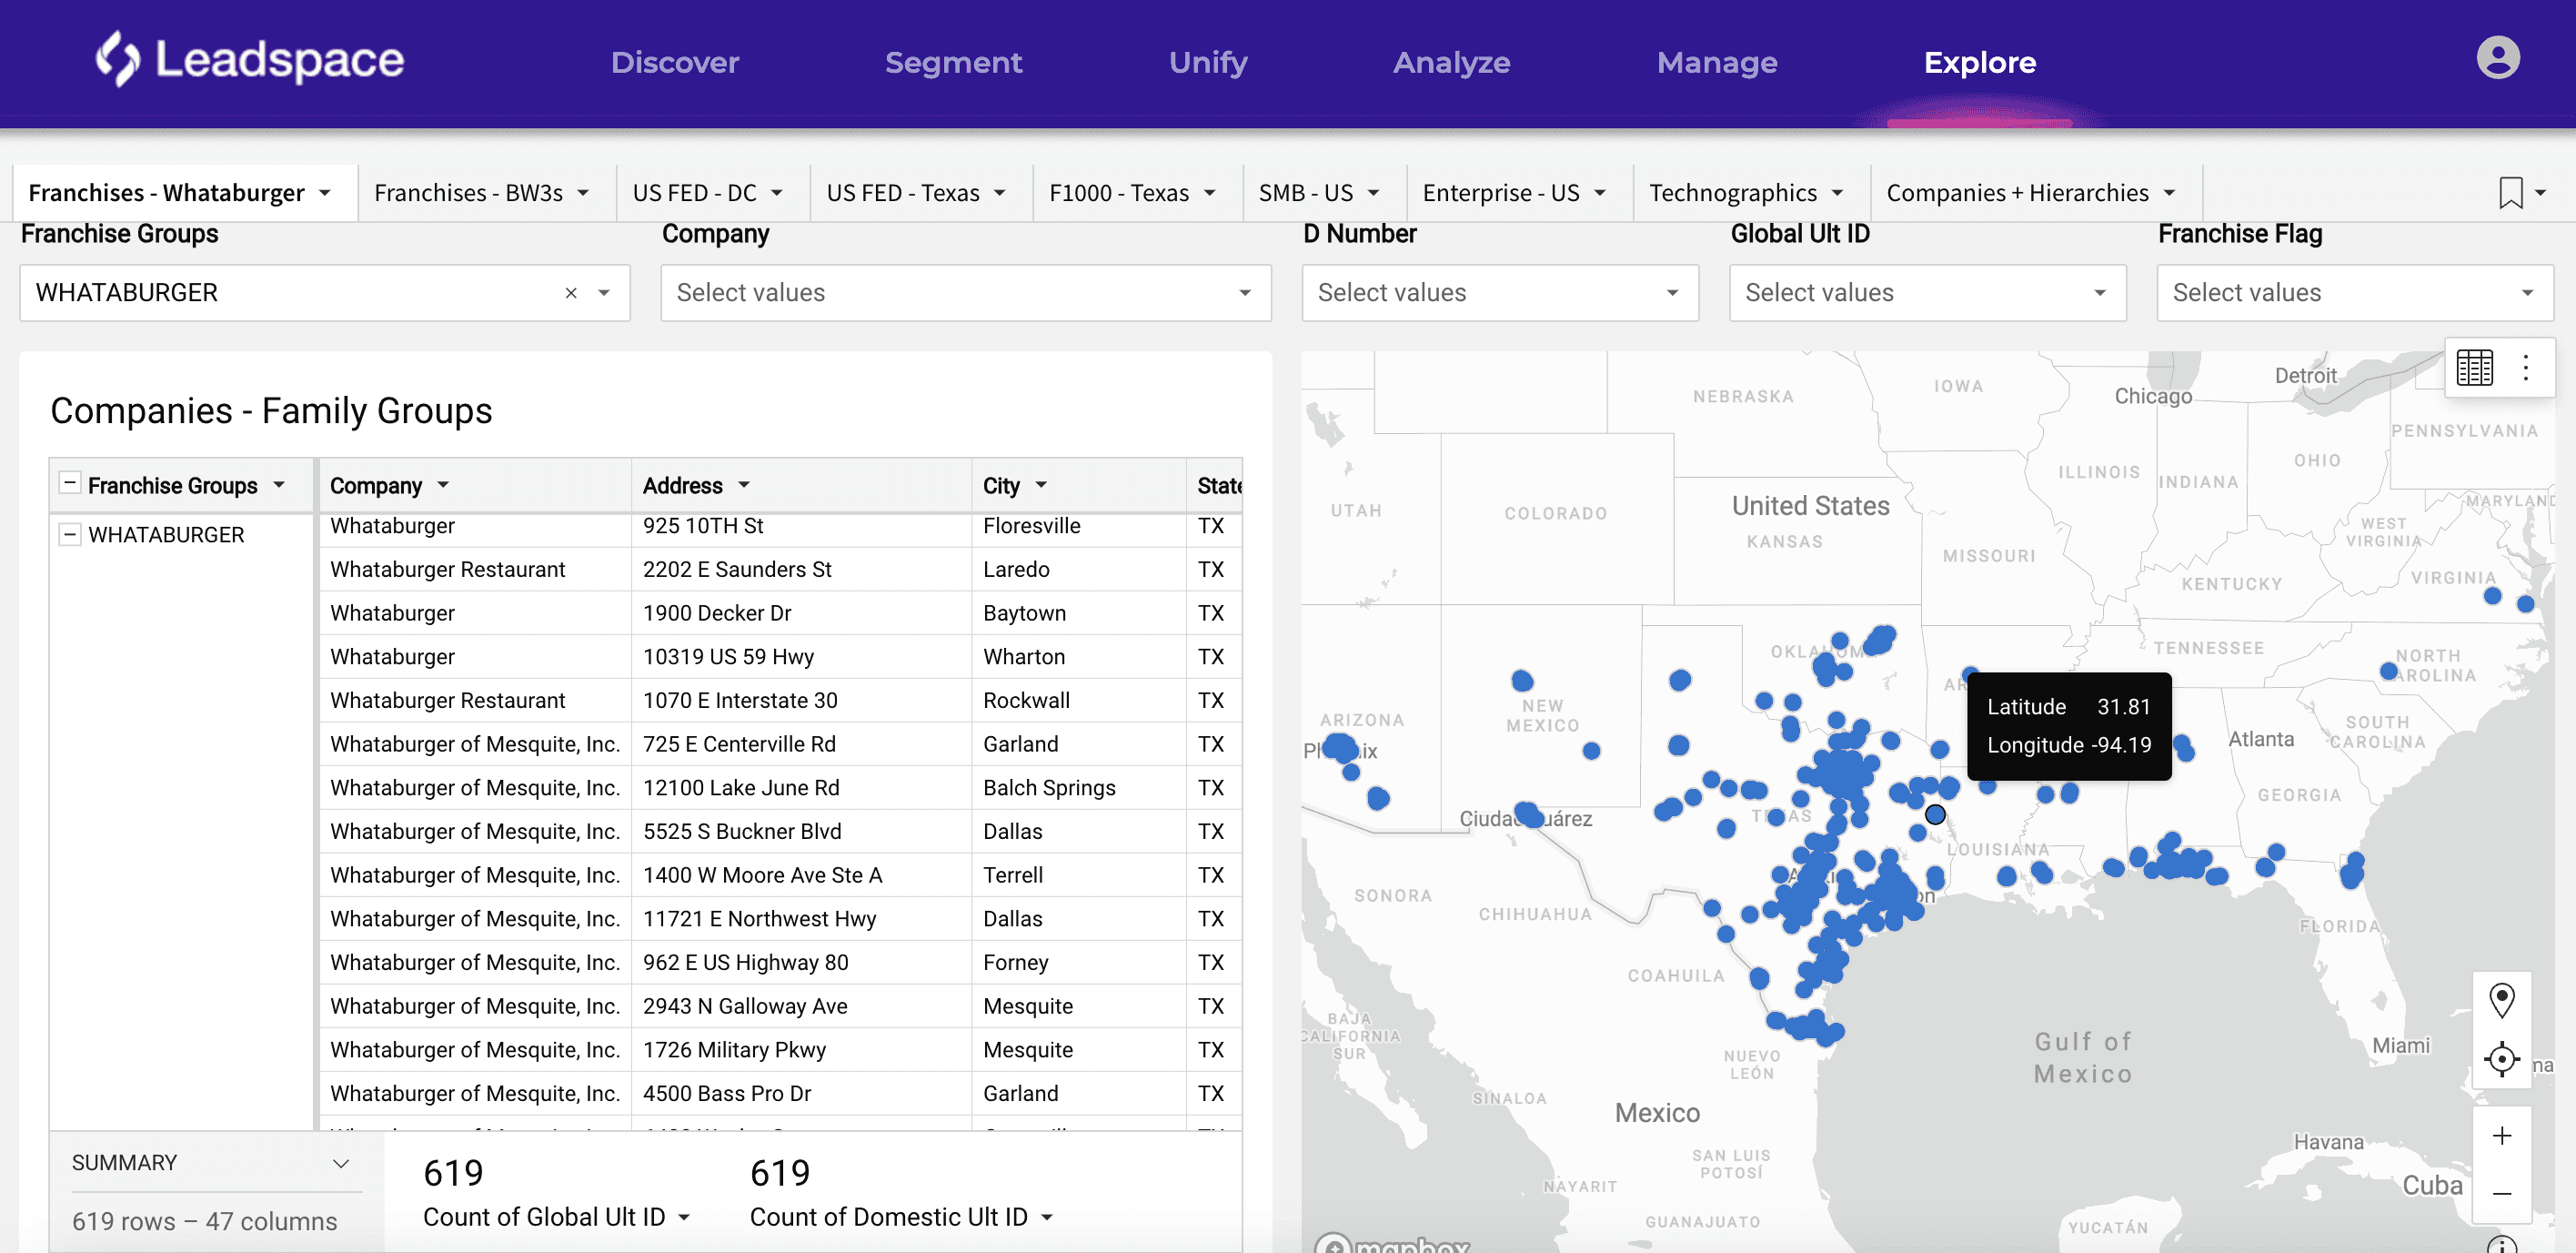Click the map location pin icon

[x=2501, y=999]
